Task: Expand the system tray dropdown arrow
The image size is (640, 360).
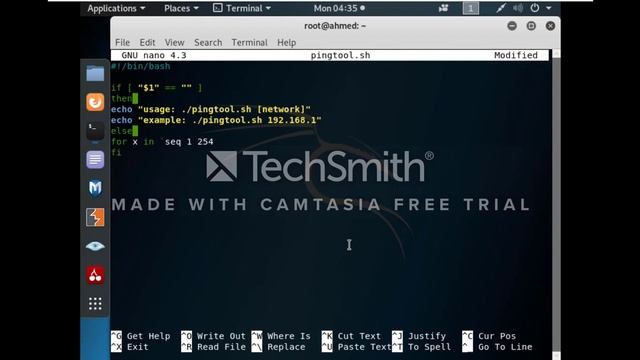Action: tap(549, 8)
